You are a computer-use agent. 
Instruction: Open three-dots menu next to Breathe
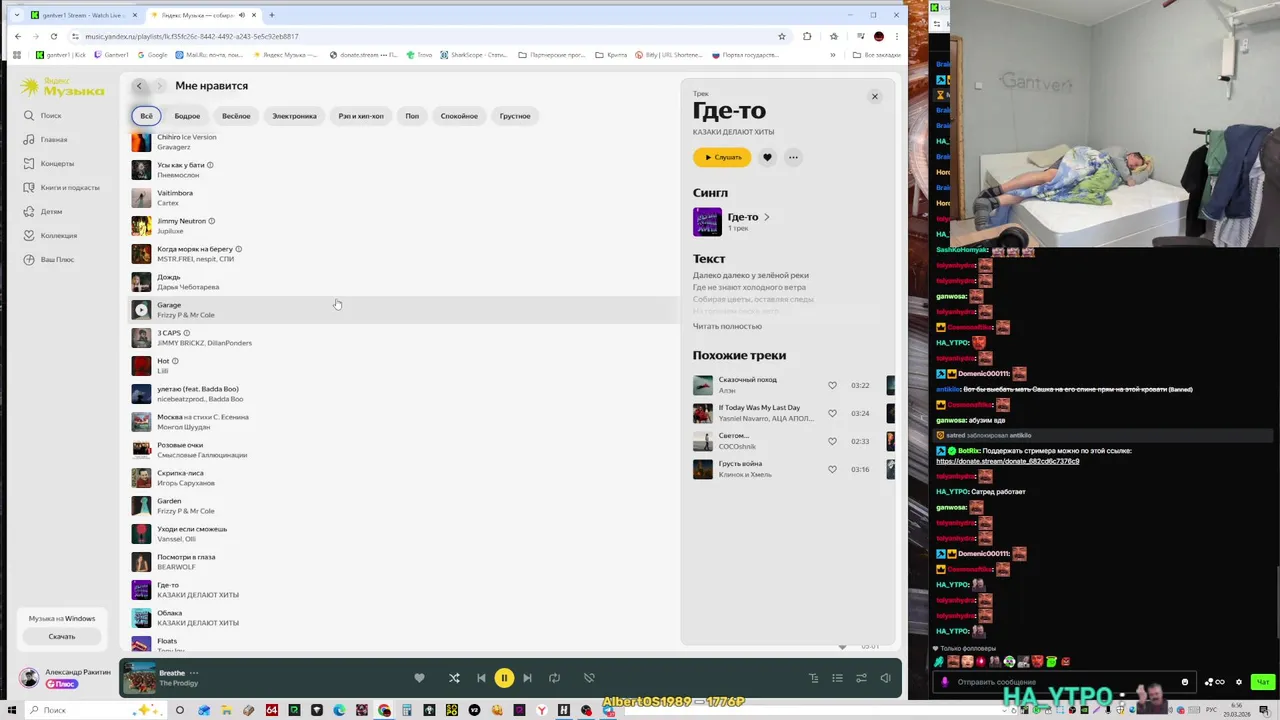[194, 673]
